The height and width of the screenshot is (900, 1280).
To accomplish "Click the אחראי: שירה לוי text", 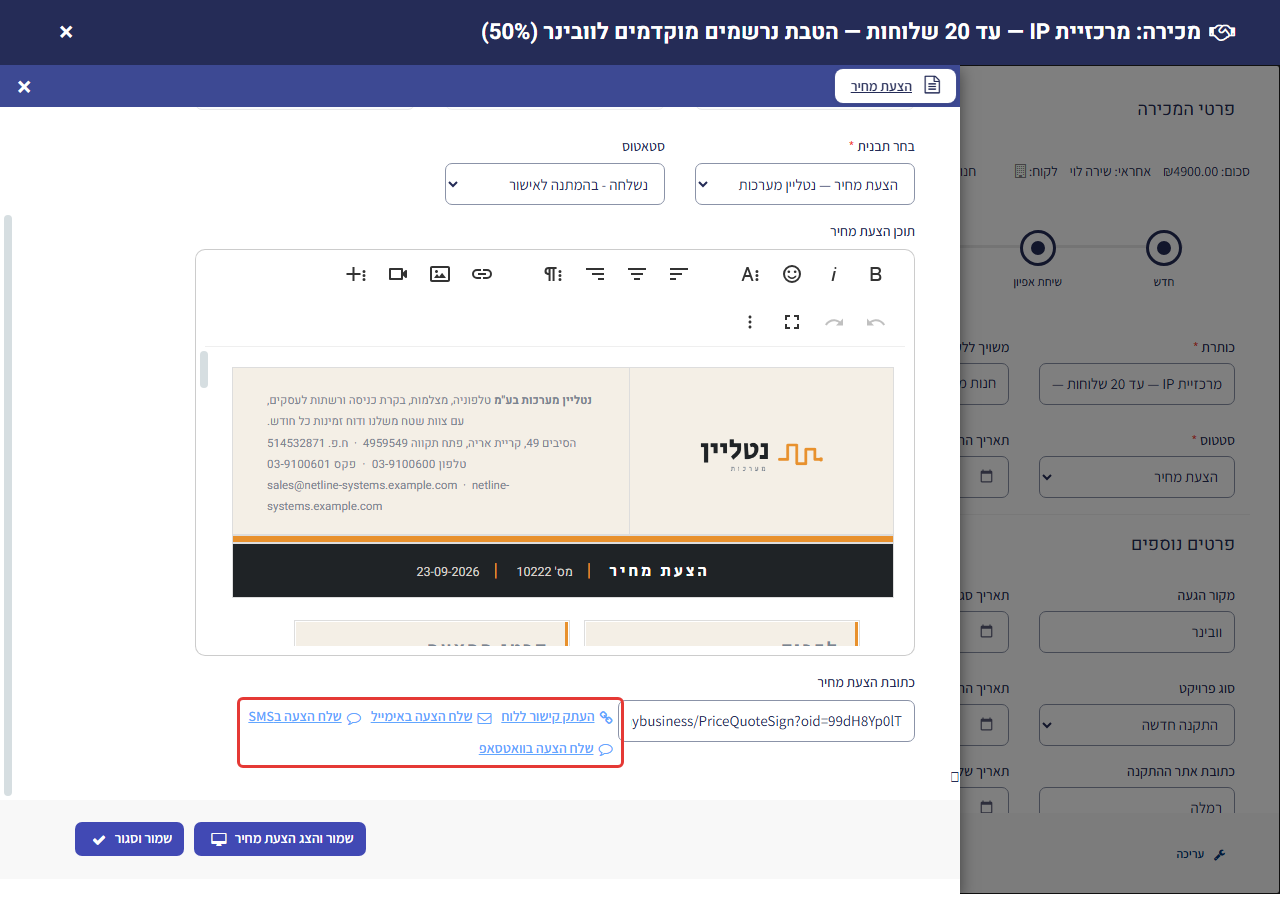I will (1110, 171).
